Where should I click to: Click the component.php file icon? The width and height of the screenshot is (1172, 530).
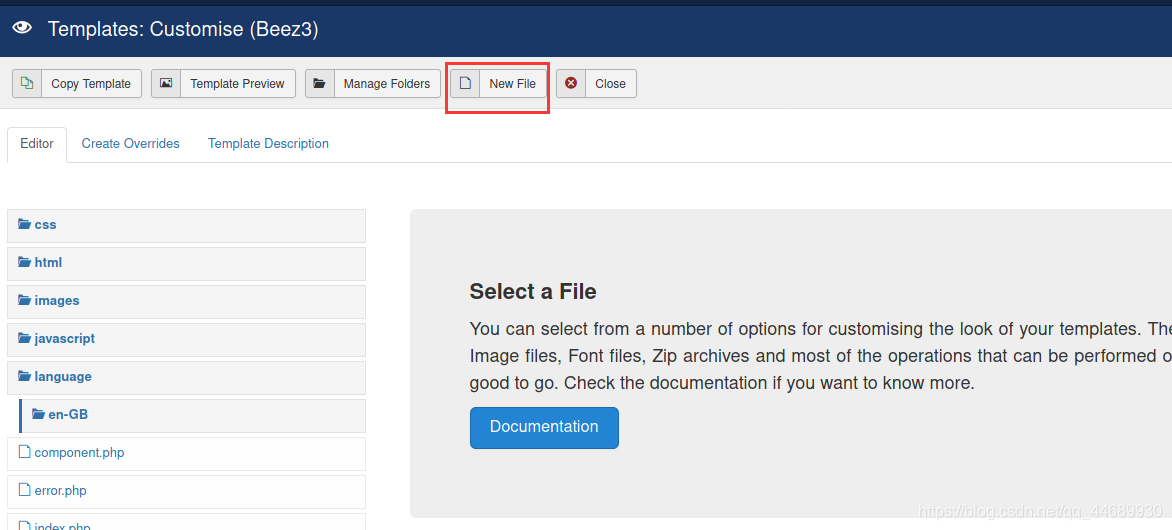(x=25, y=453)
